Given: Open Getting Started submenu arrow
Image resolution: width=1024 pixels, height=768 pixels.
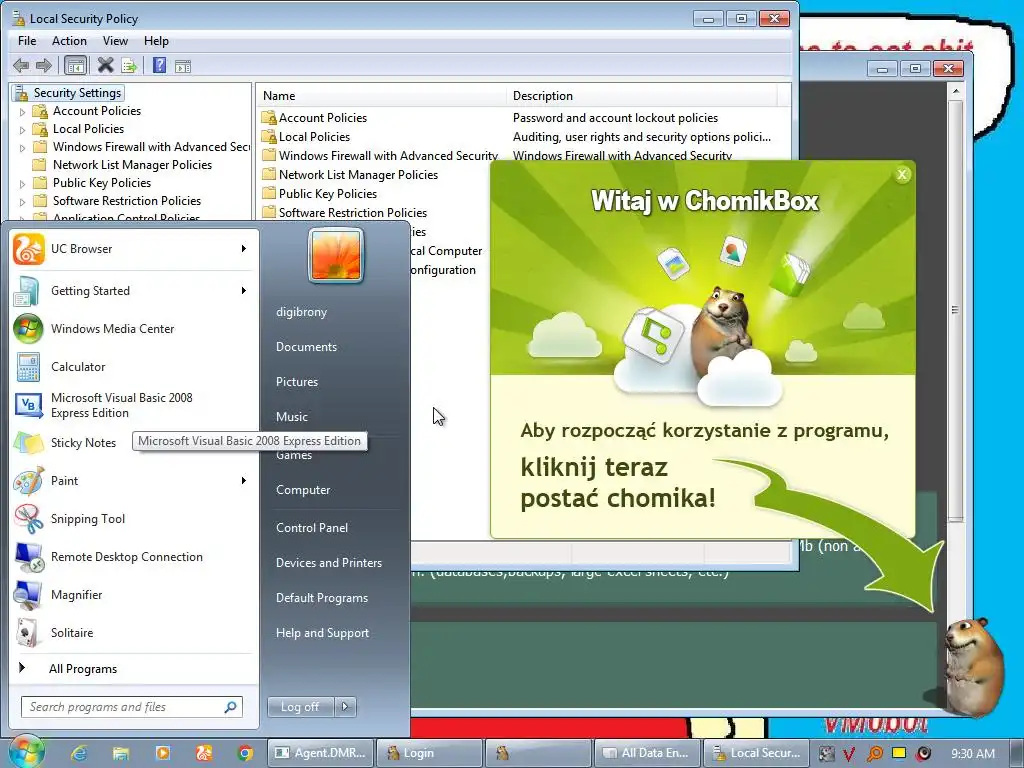Looking at the screenshot, I should [x=244, y=291].
